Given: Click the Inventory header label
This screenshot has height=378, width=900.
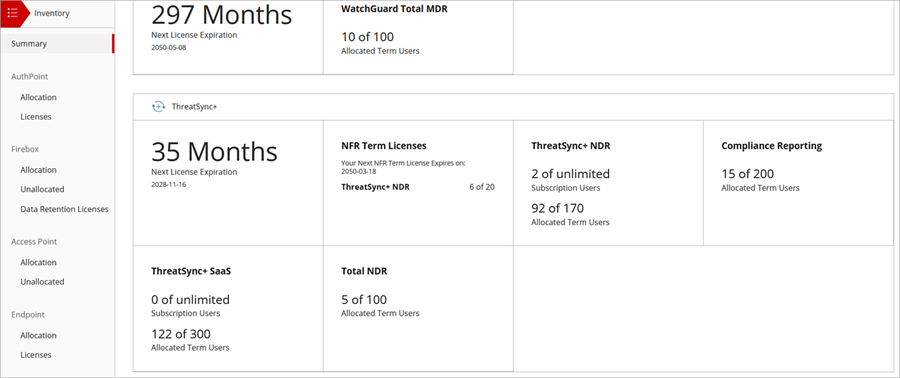Looking at the screenshot, I should pyautogui.click(x=52, y=13).
